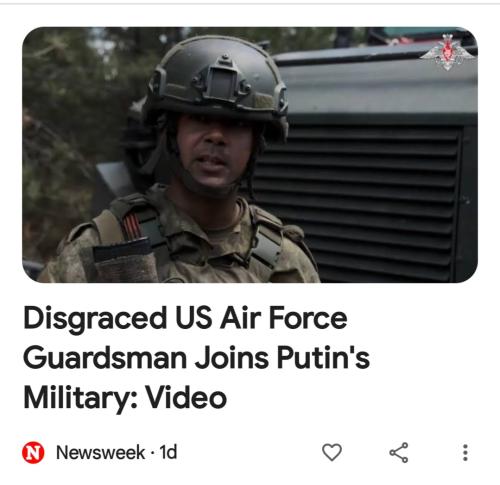Image resolution: width=500 pixels, height=485 pixels.
Task: Click the 'Guardsman Joins Putin's' headline line
Action: (197, 358)
